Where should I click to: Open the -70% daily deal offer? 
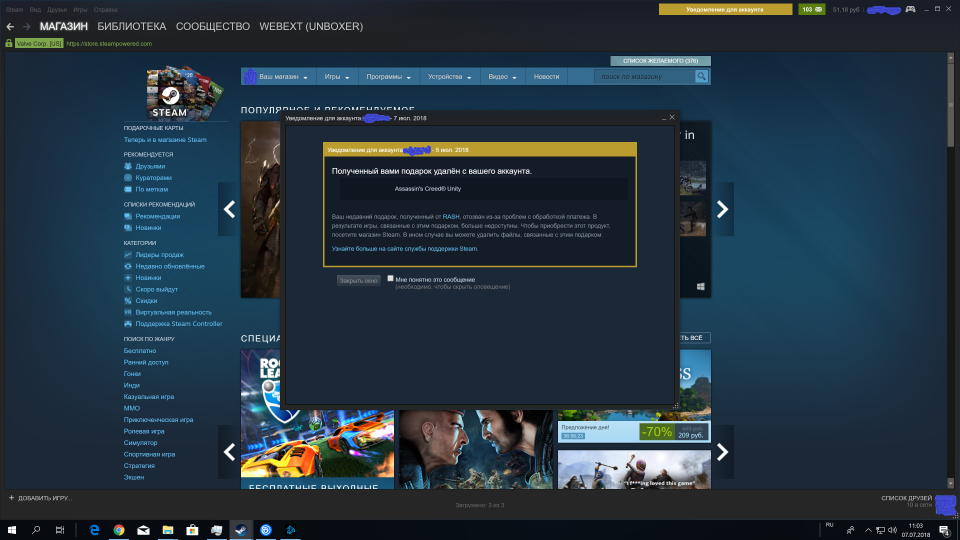click(x=634, y=432)
